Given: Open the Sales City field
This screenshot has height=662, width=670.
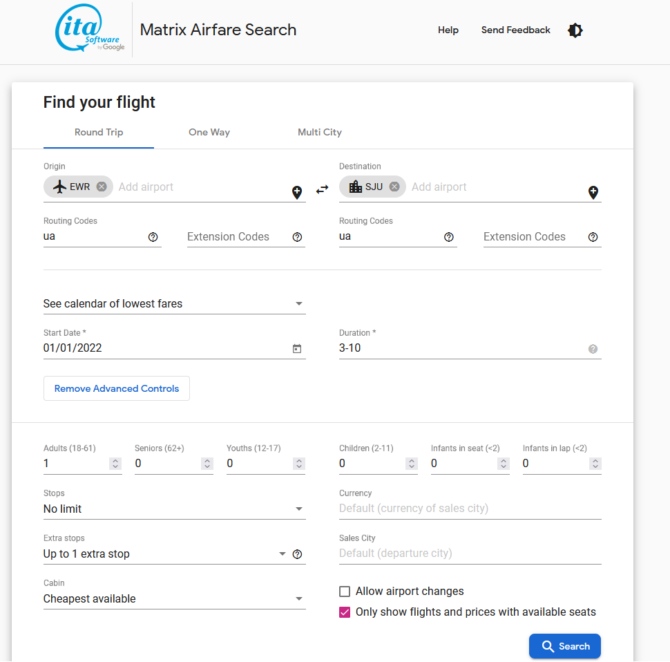Looking at the screenshot, I should pyautogui.click(x=470, y=553).
